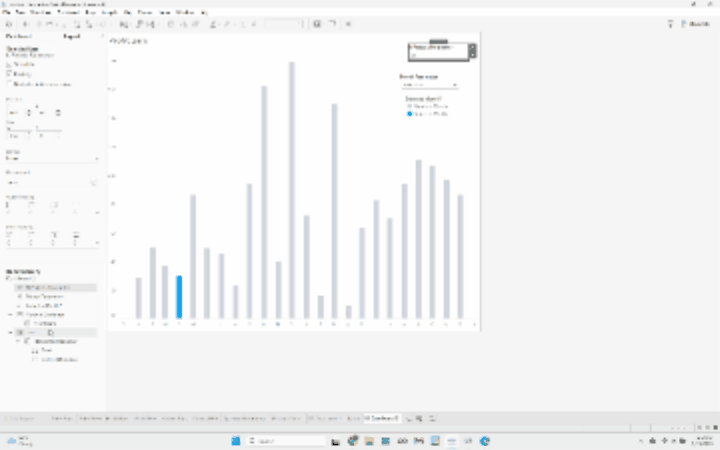Remove the selected floating card with its X

[472, 47]
